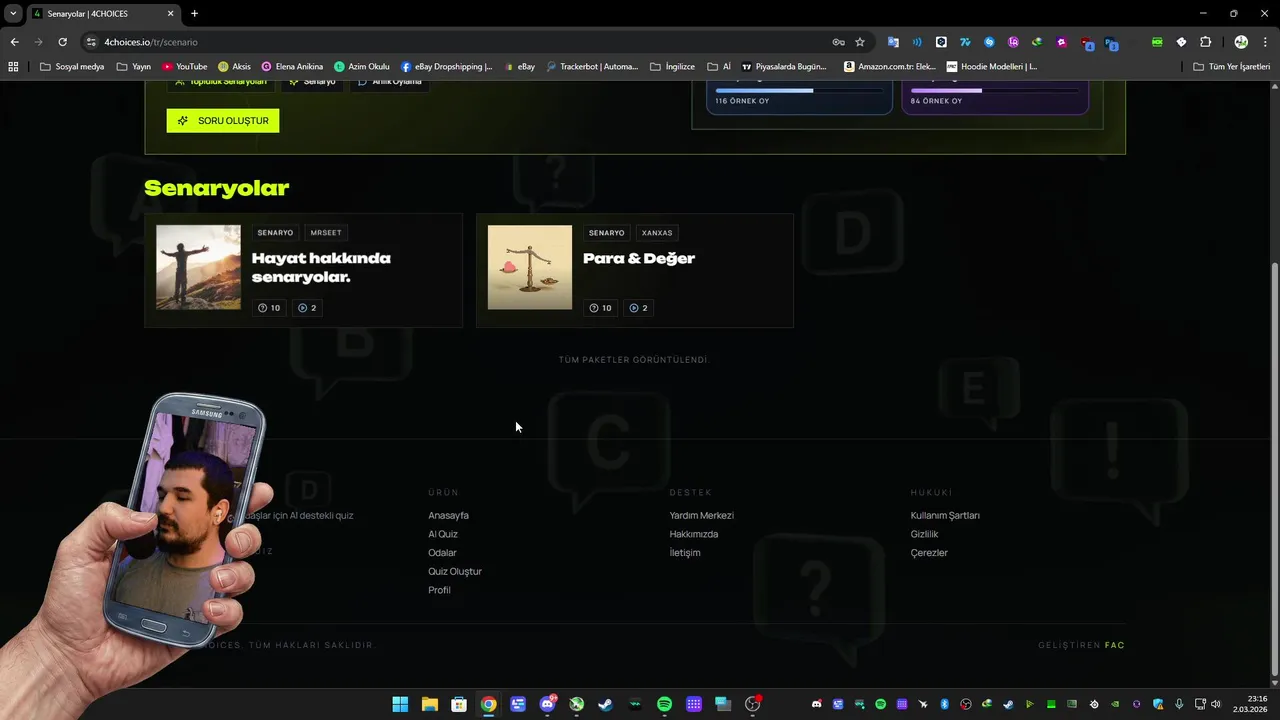Screen dimensions: 1280x720
Task: Open the Shazam extension icon
Action: pos(989,42)
